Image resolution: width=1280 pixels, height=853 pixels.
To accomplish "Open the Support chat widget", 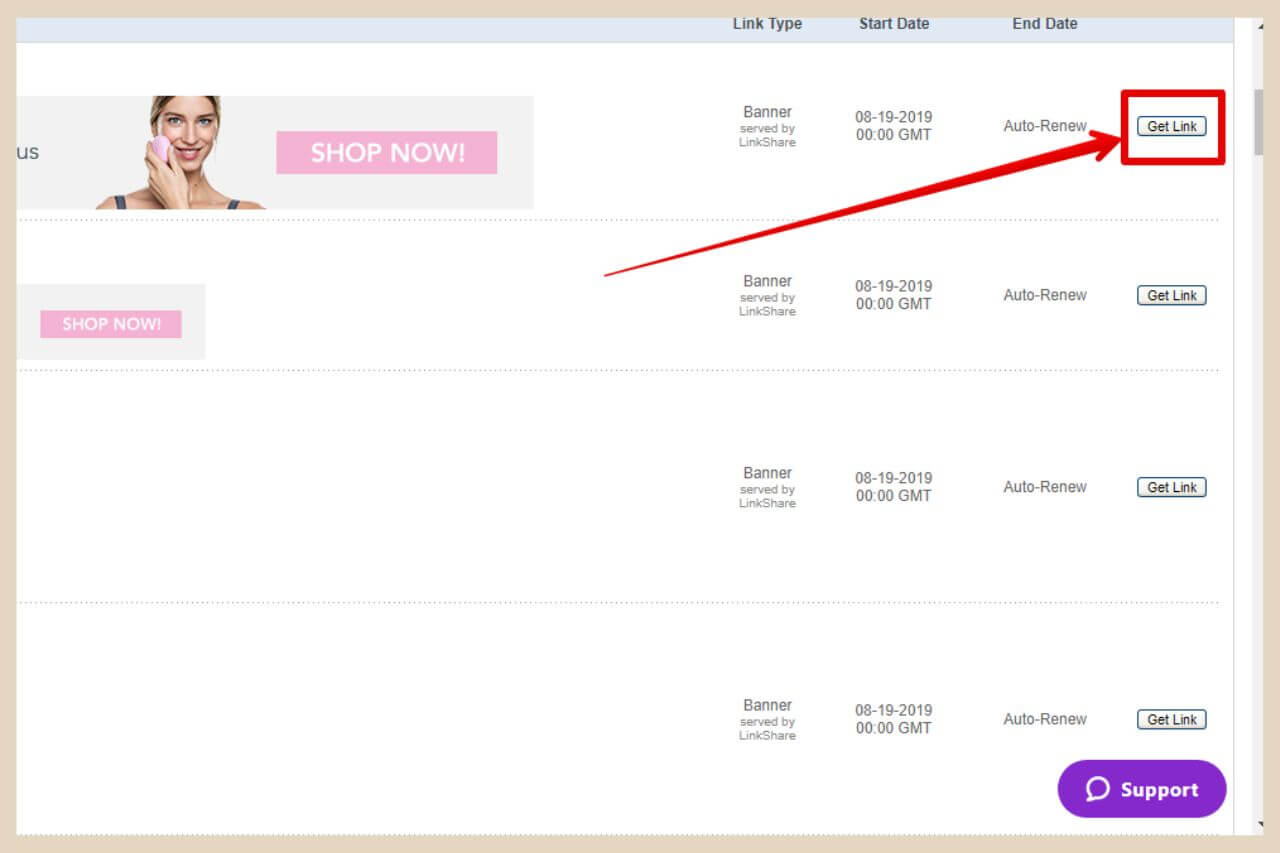I will (x=1141, y=789).
